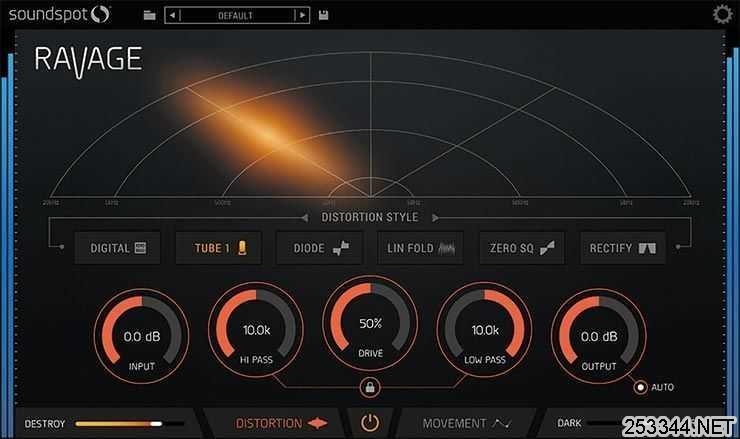Click the INPUT gain knob
The width and height of the screenshot is (740, 439).
click(x=142, y=336)
